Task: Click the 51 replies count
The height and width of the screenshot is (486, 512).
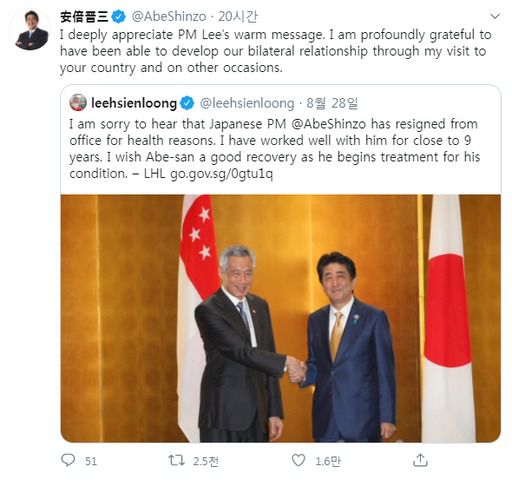Action: (91, 461)
